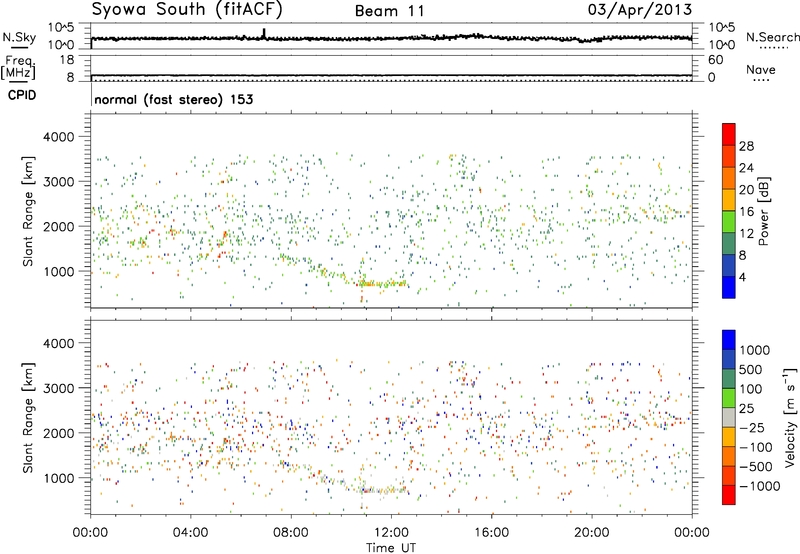Click the echo band near 12:00 in Velocity panel
This screenshot has width=800, height=554.
pos(382,490)
